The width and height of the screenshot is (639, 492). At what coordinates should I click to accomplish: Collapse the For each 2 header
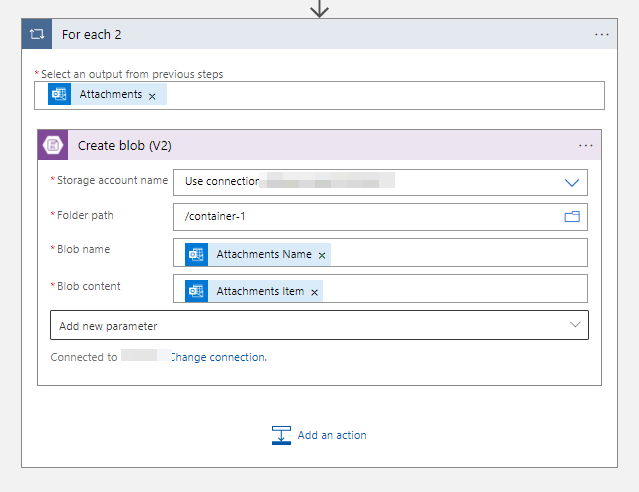300,34
